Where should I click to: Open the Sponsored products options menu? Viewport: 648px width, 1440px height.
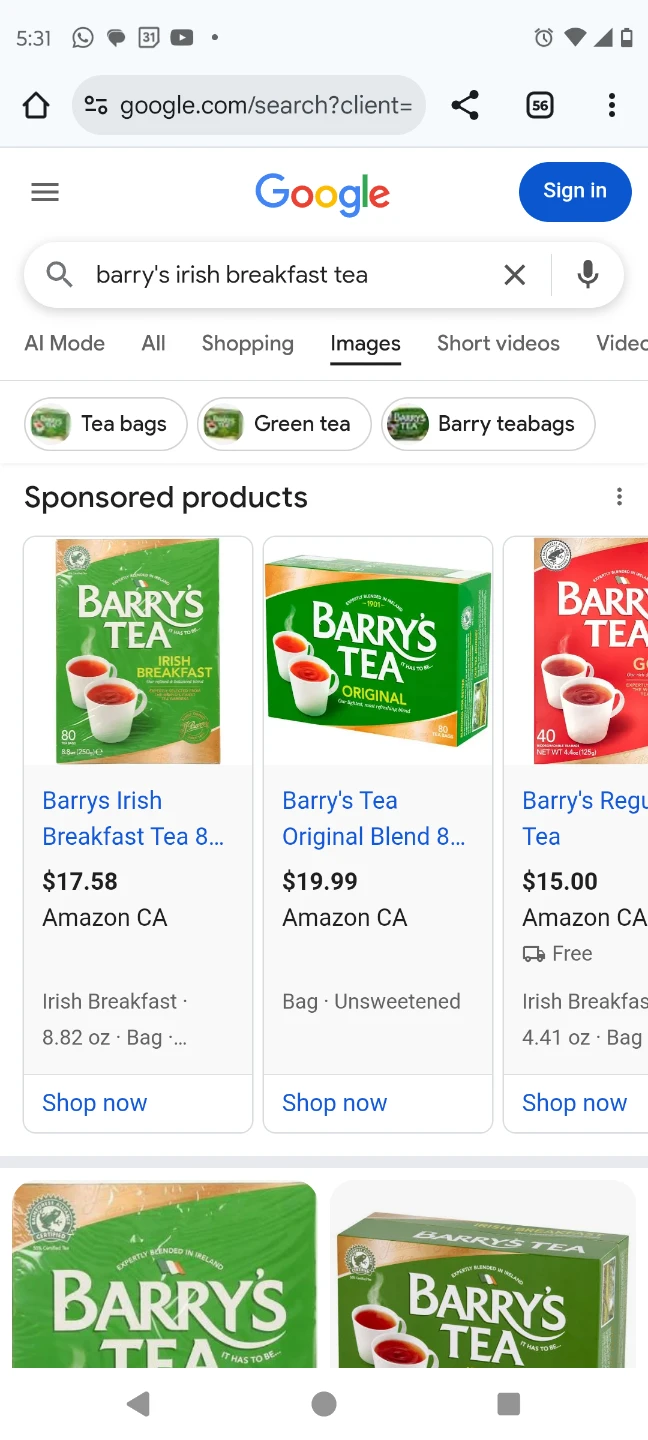coord(619,496)
